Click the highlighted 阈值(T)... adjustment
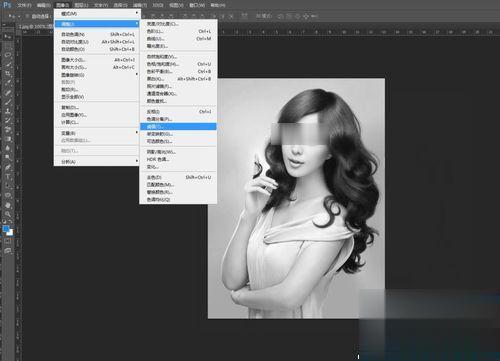This screenshot has height=361, width=500. pos(178,127)
